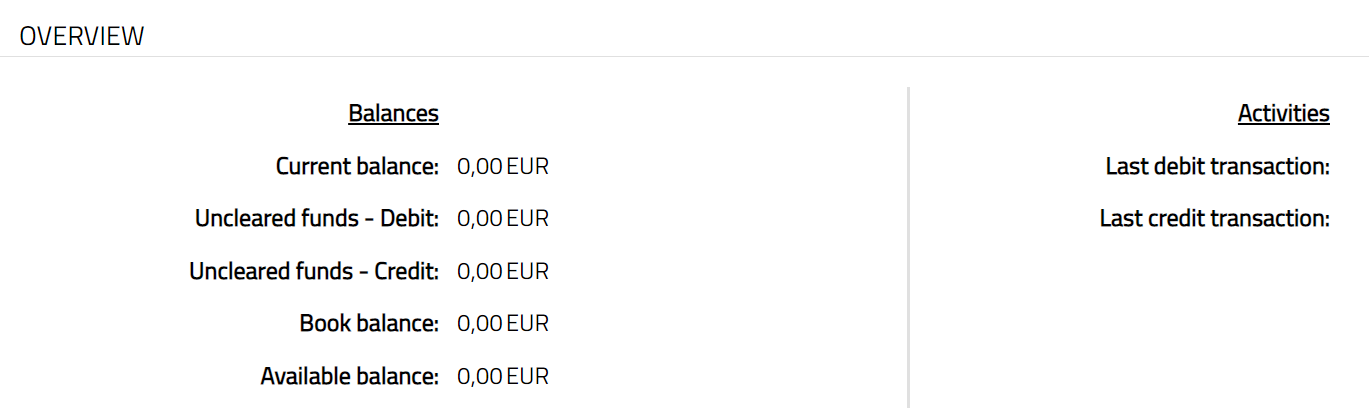Select the Current balance label
This screenshot has width=1369, height=418.
(357, 166)
